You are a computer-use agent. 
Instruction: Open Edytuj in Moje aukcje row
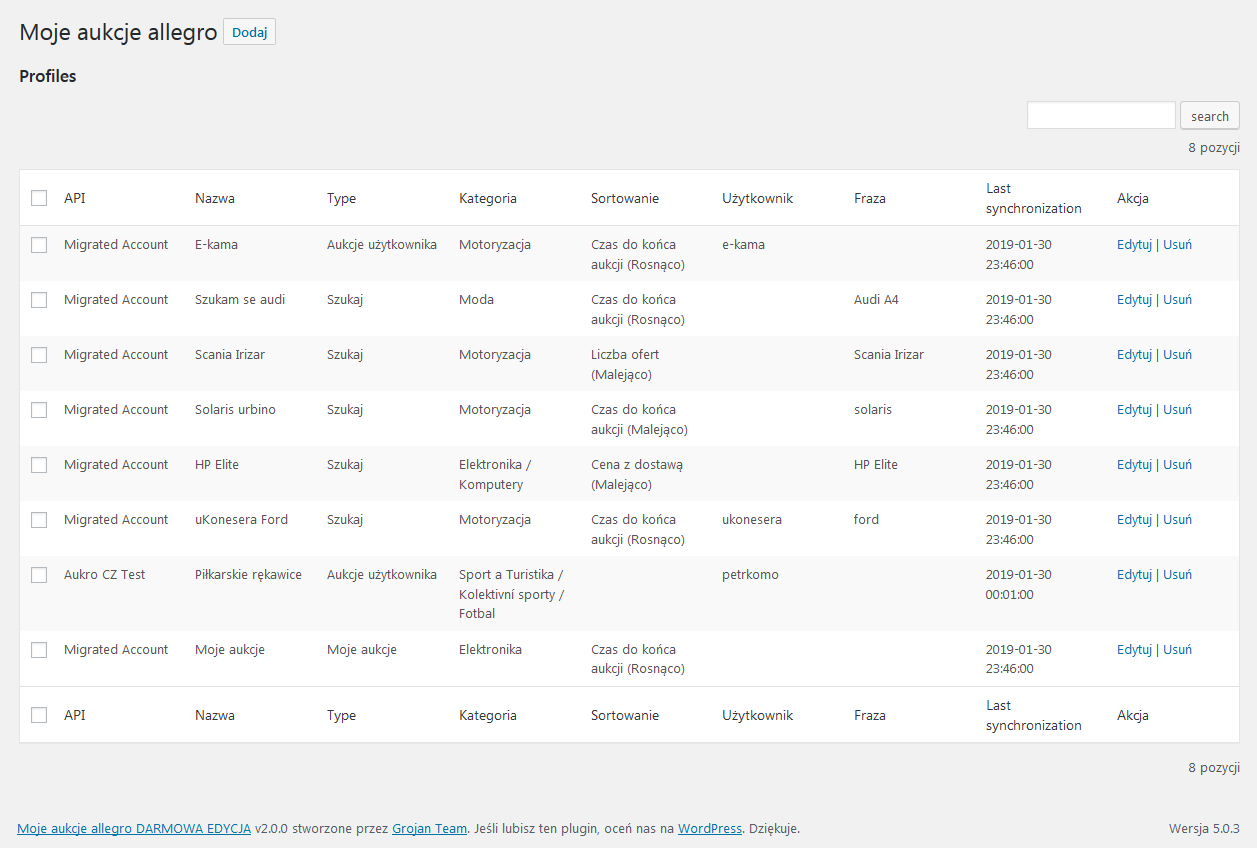point(1134,650)
